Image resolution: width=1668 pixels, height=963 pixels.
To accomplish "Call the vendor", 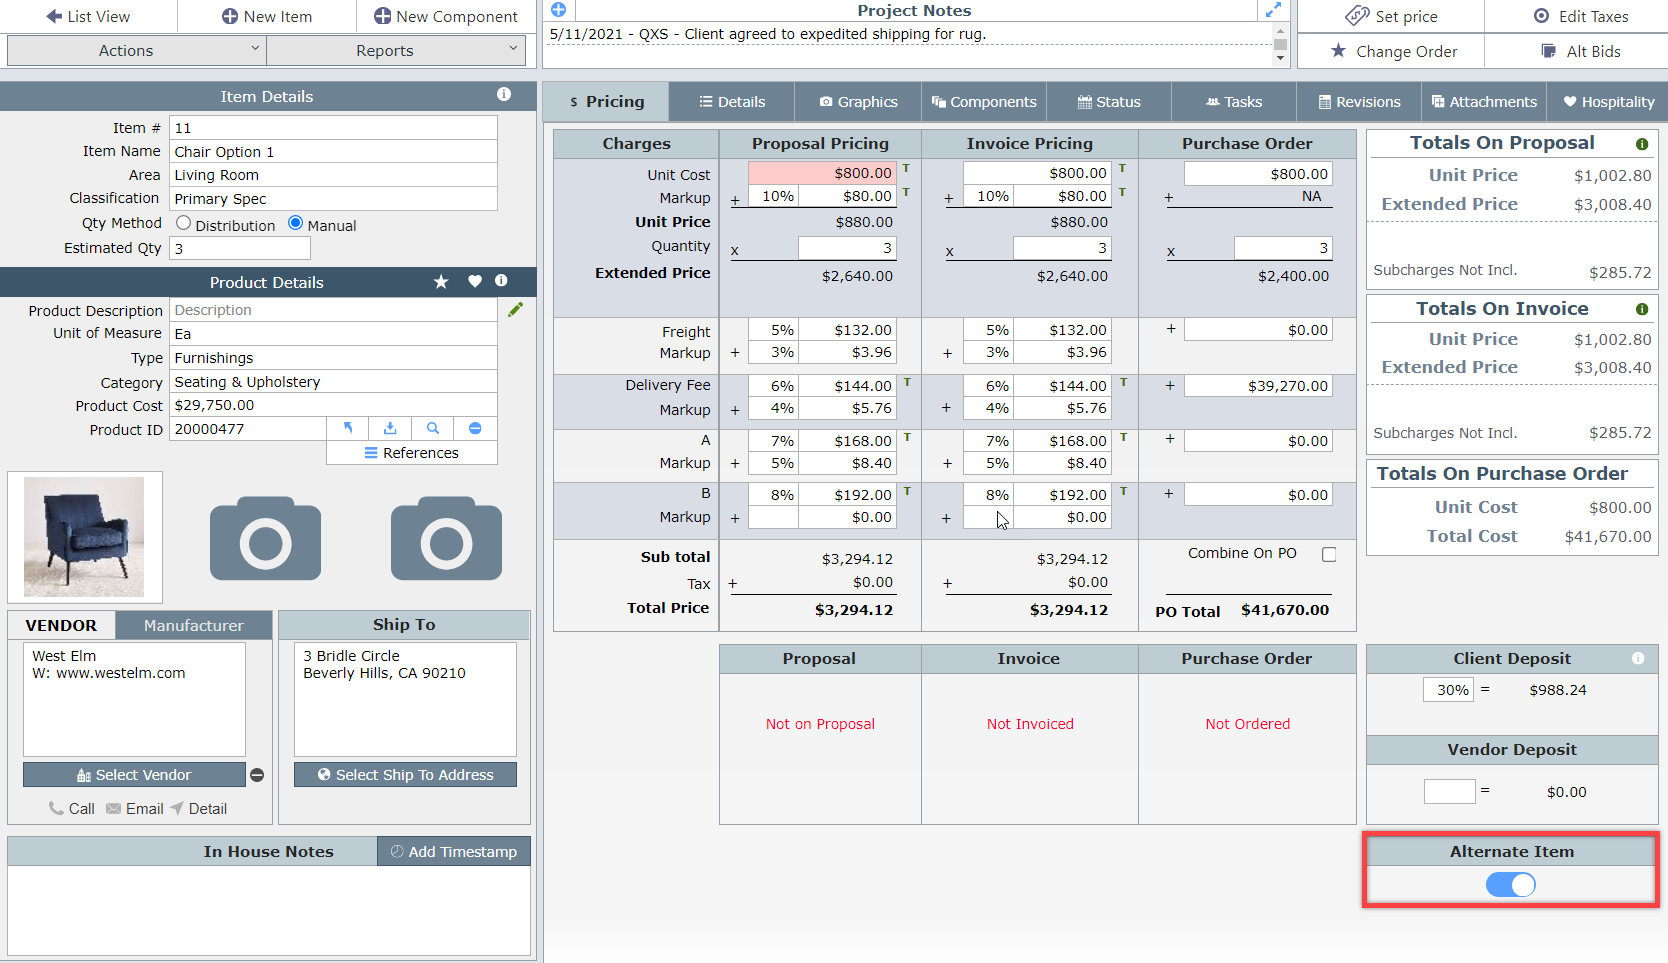I will click(x=72, y=809).
